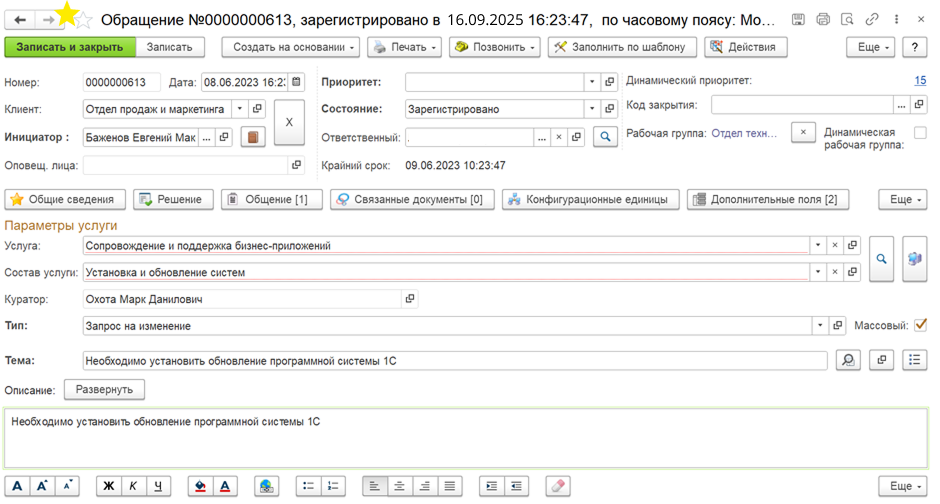Image resolution: width=940 pixels, height=504 pixels.
Task: Open the Позвонить dropdown menu
Action: point(495,47)
